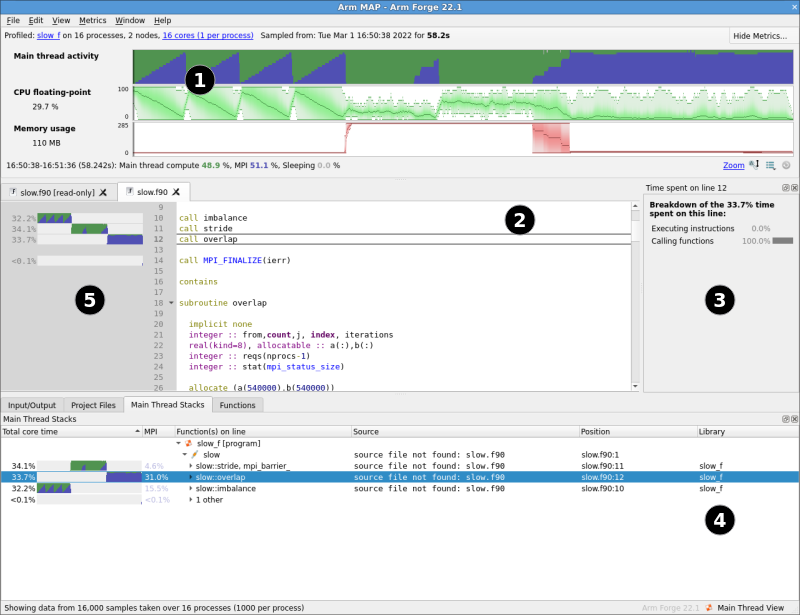Open the metrics list dropdown icon

tap(770, 165)
